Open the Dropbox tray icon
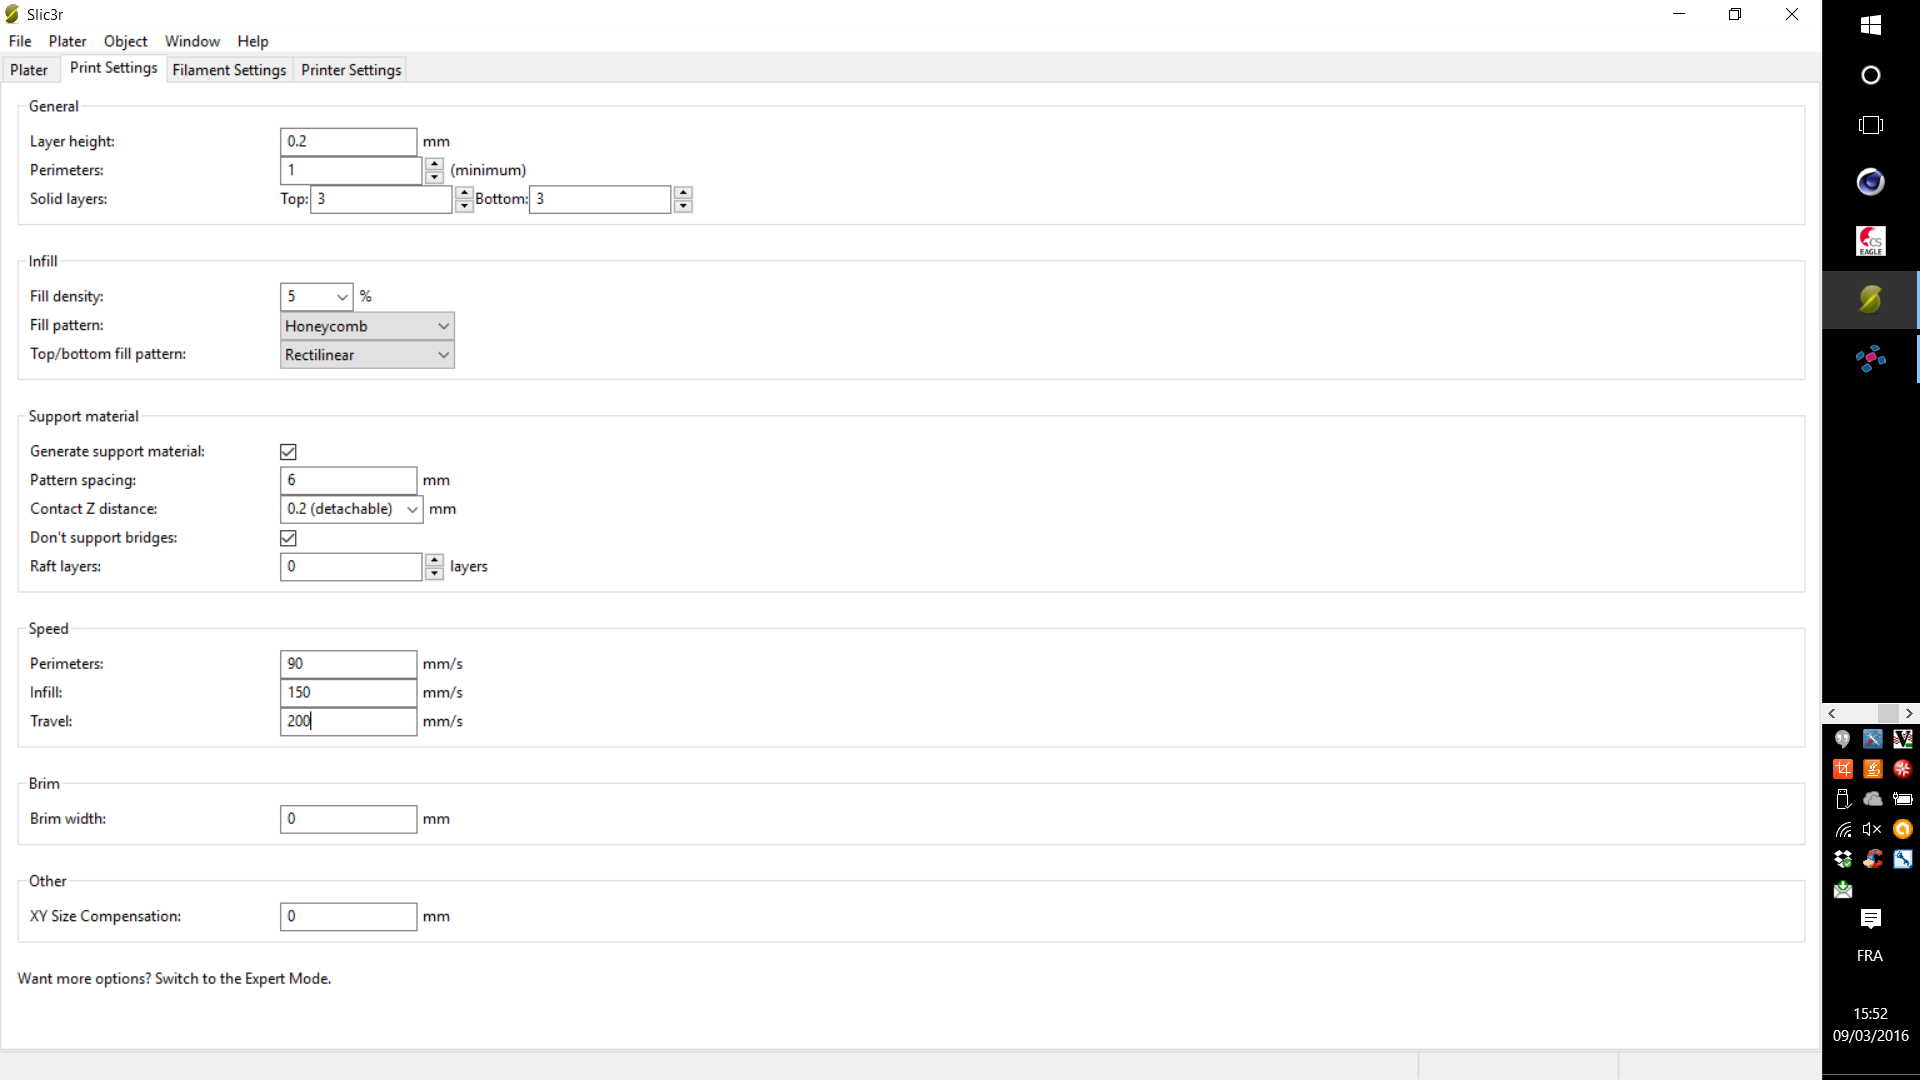The width and height of the screenshot is (1920, 1080). tap(1843, 859)
